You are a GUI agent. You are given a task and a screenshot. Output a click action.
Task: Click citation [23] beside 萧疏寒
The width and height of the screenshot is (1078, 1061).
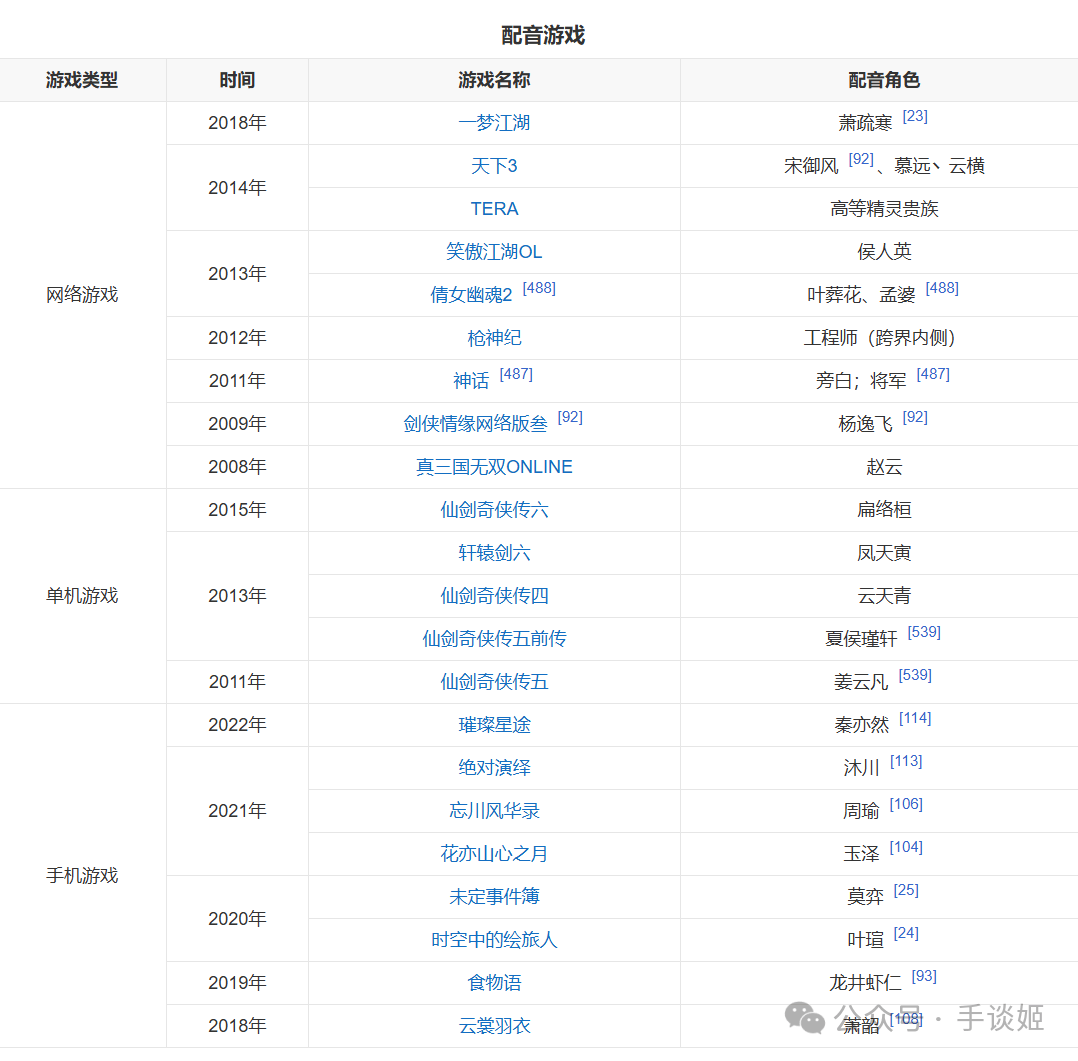[914, 116]
